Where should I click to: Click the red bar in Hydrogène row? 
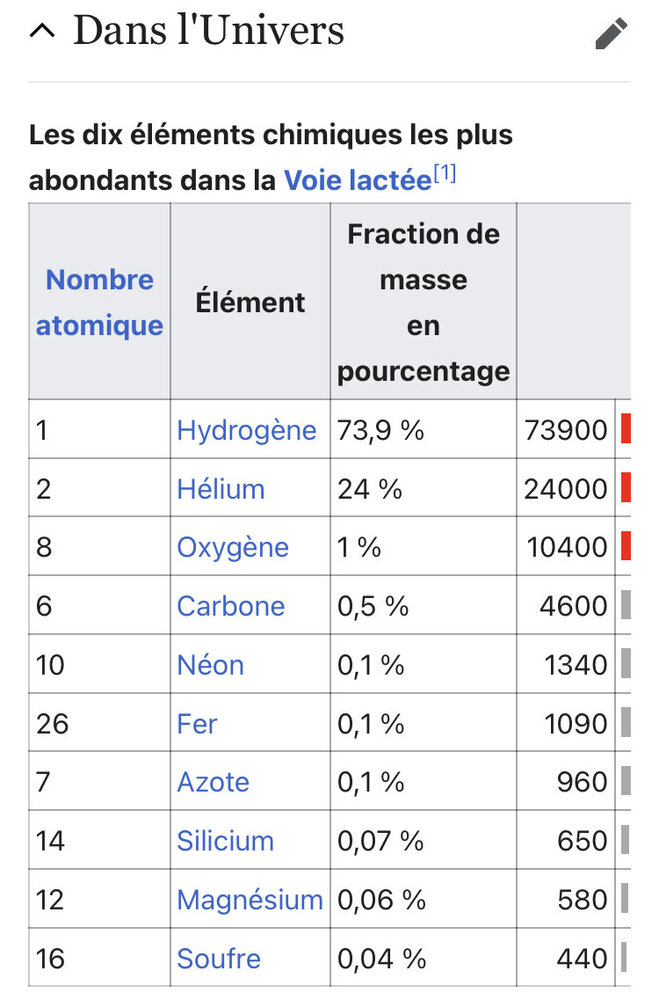point(625,430)
